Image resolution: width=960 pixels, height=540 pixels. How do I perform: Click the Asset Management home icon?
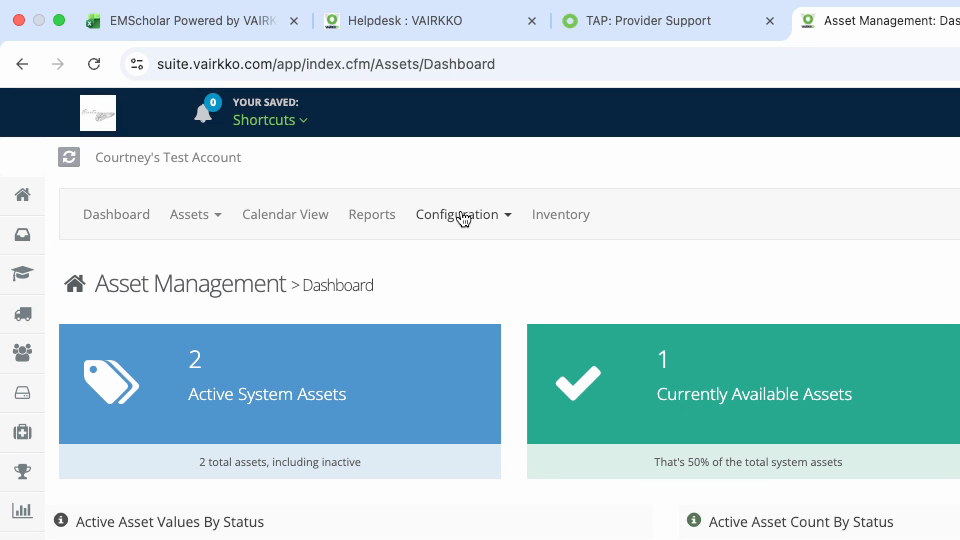(x=75, y=284)
